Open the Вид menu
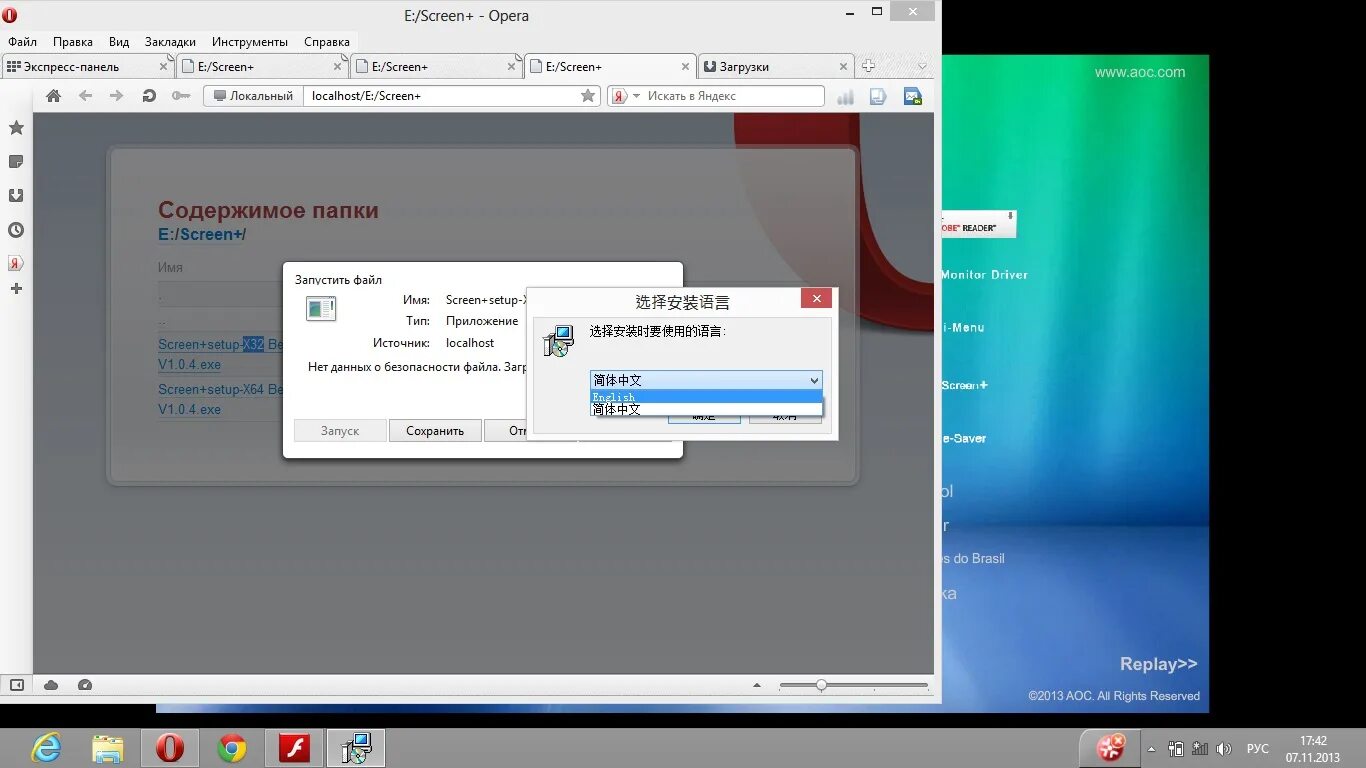The image size is (1366, 768). [119, 42]
